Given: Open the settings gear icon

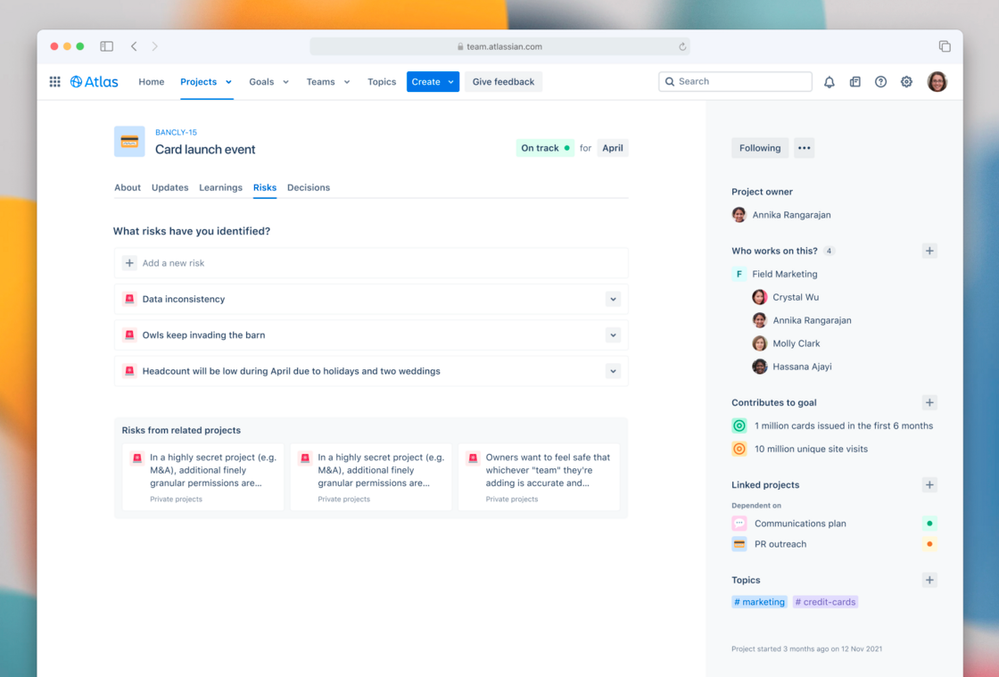Looking at the screenshot, I should tap(907, 82).
